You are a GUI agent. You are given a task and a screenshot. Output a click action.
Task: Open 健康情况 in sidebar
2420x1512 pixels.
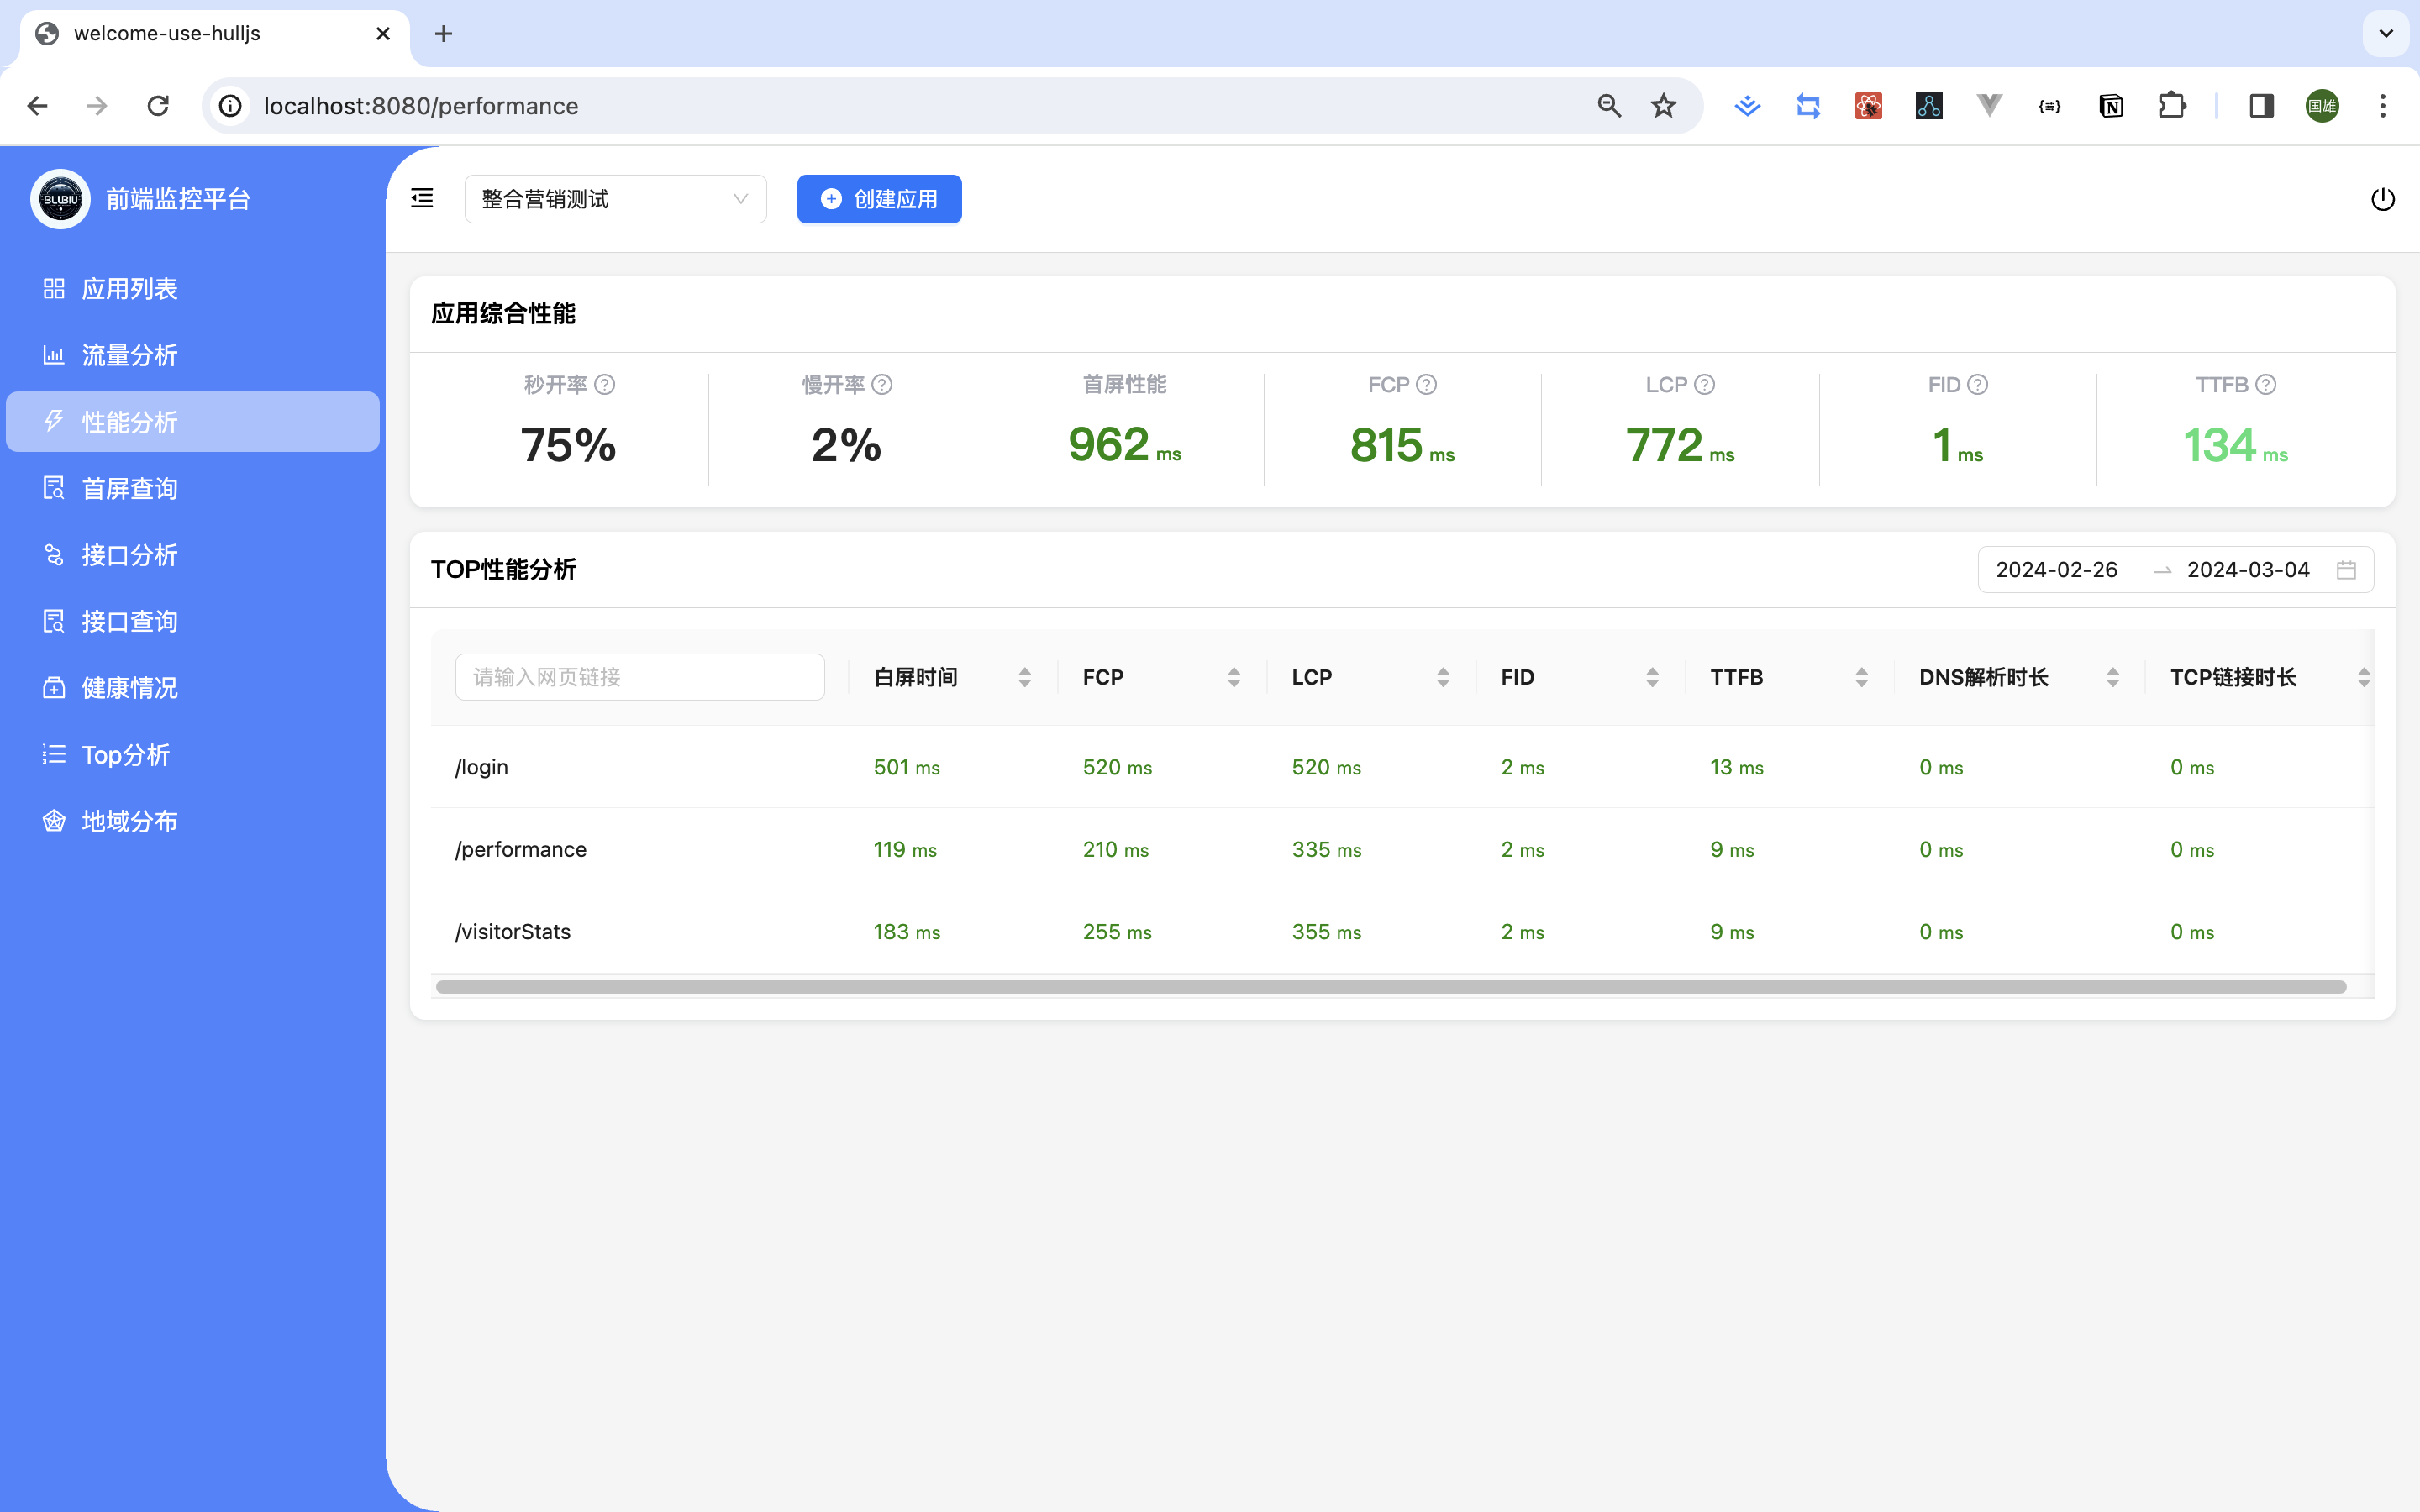tap(192, 688)
